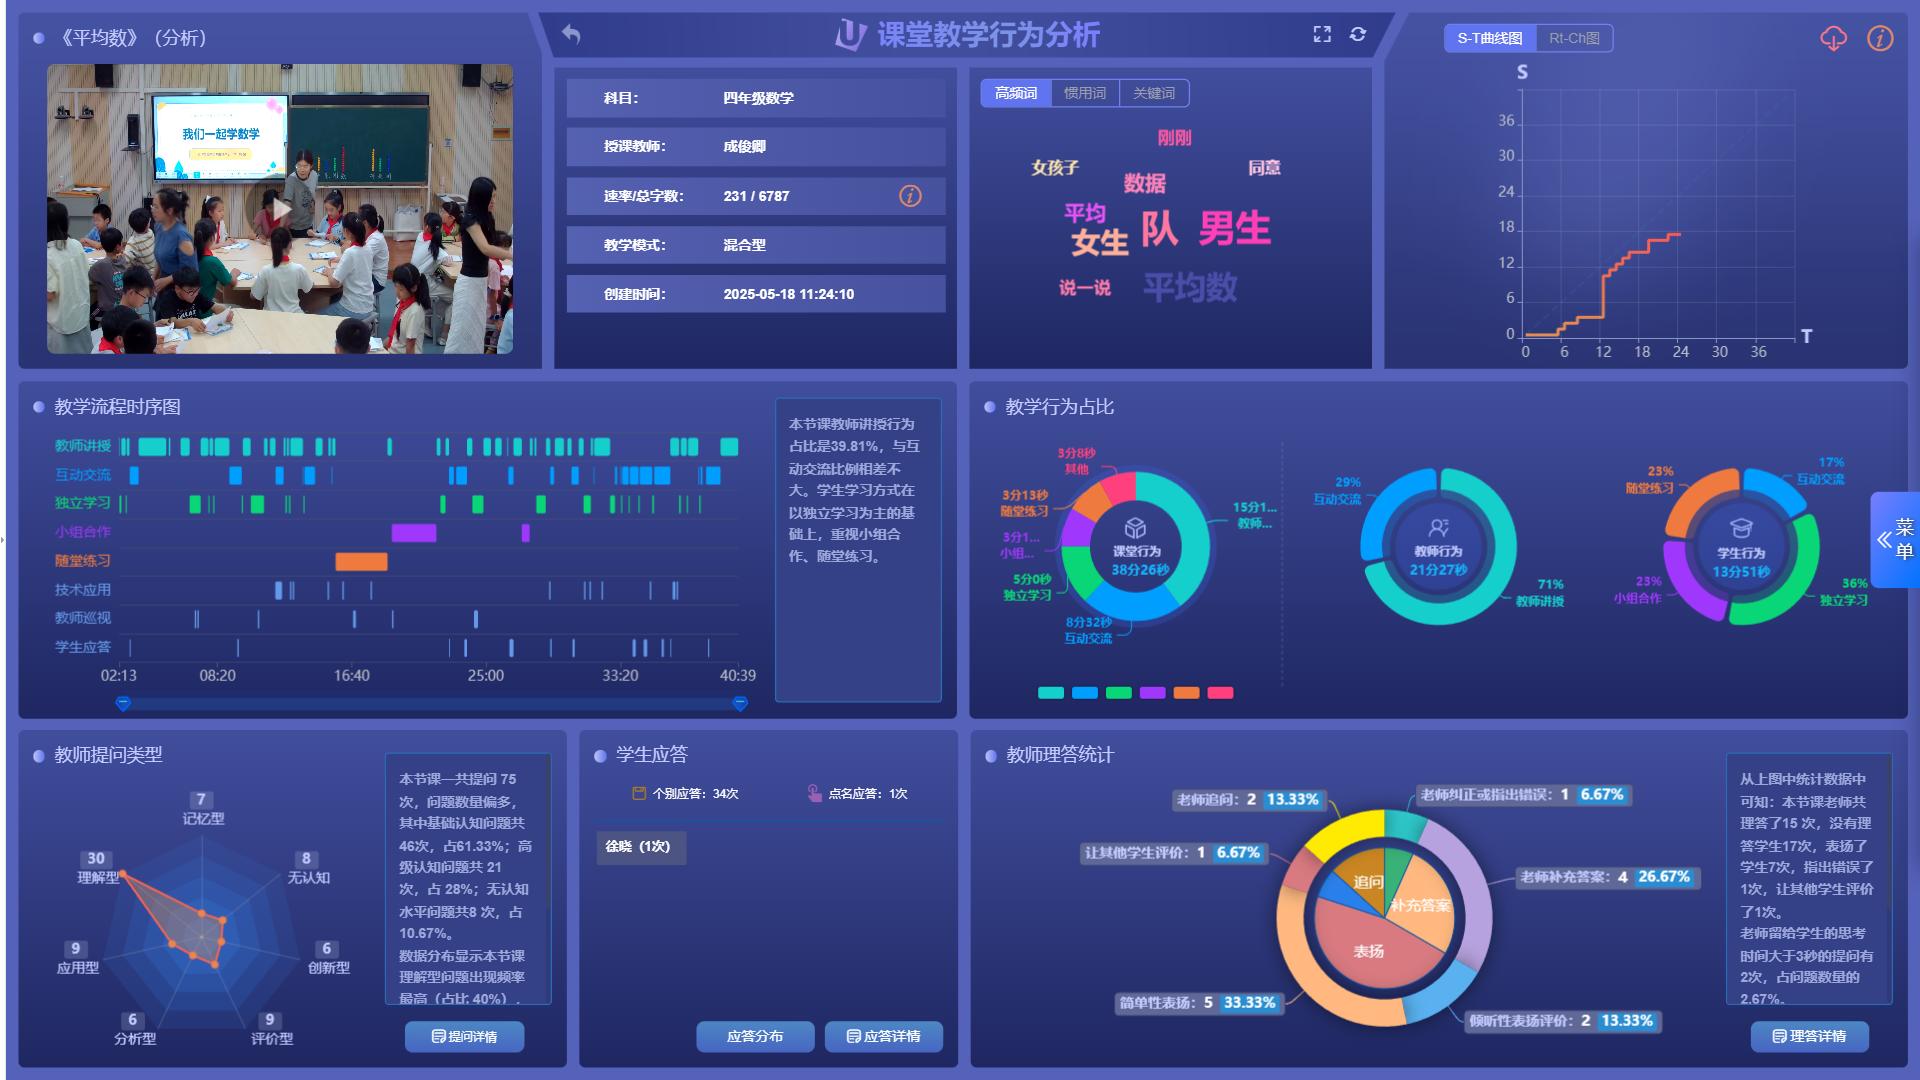The width and height of the screenshot is (1920, 1080).
Task: Click info icon beside 速率/总字数
Action: [x=910, y=196]
